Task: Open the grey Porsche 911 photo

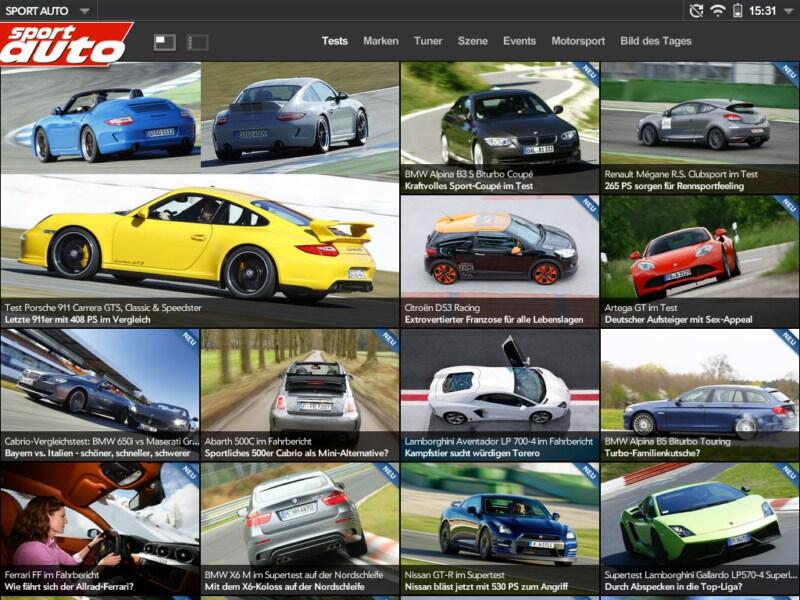Action: coord(300,120)
